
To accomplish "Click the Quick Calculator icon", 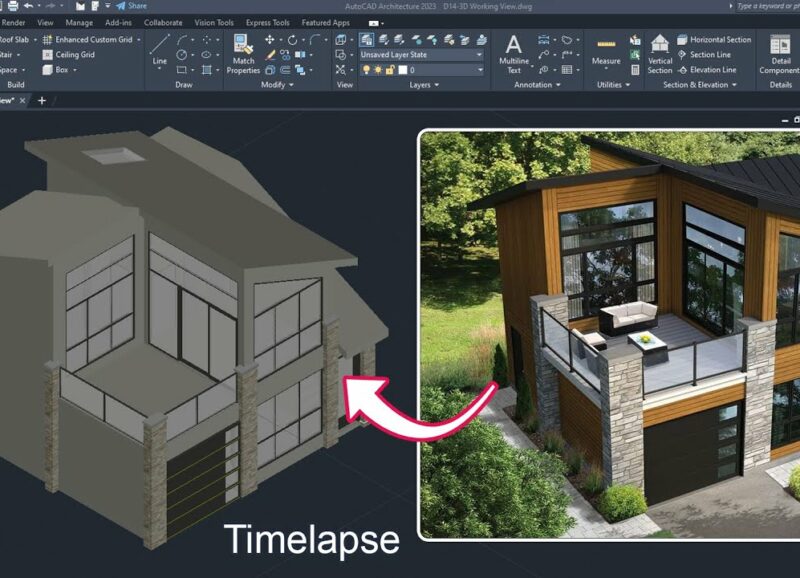I will tap(635, 70).
